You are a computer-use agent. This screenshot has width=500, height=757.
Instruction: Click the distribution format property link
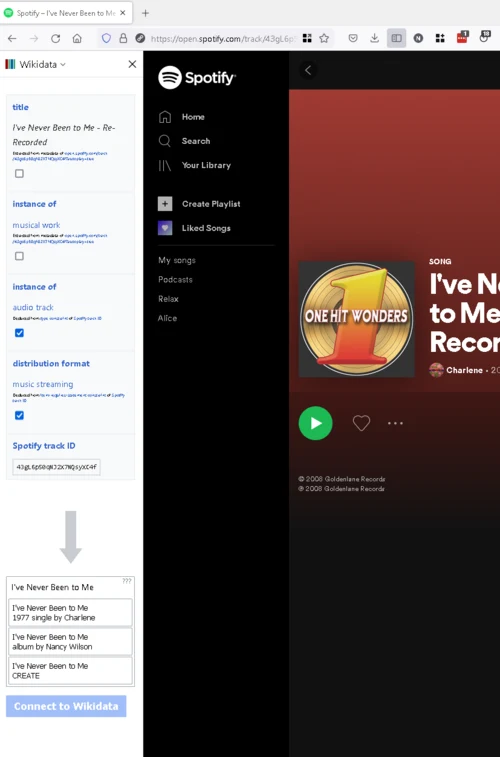pos(51,364)
